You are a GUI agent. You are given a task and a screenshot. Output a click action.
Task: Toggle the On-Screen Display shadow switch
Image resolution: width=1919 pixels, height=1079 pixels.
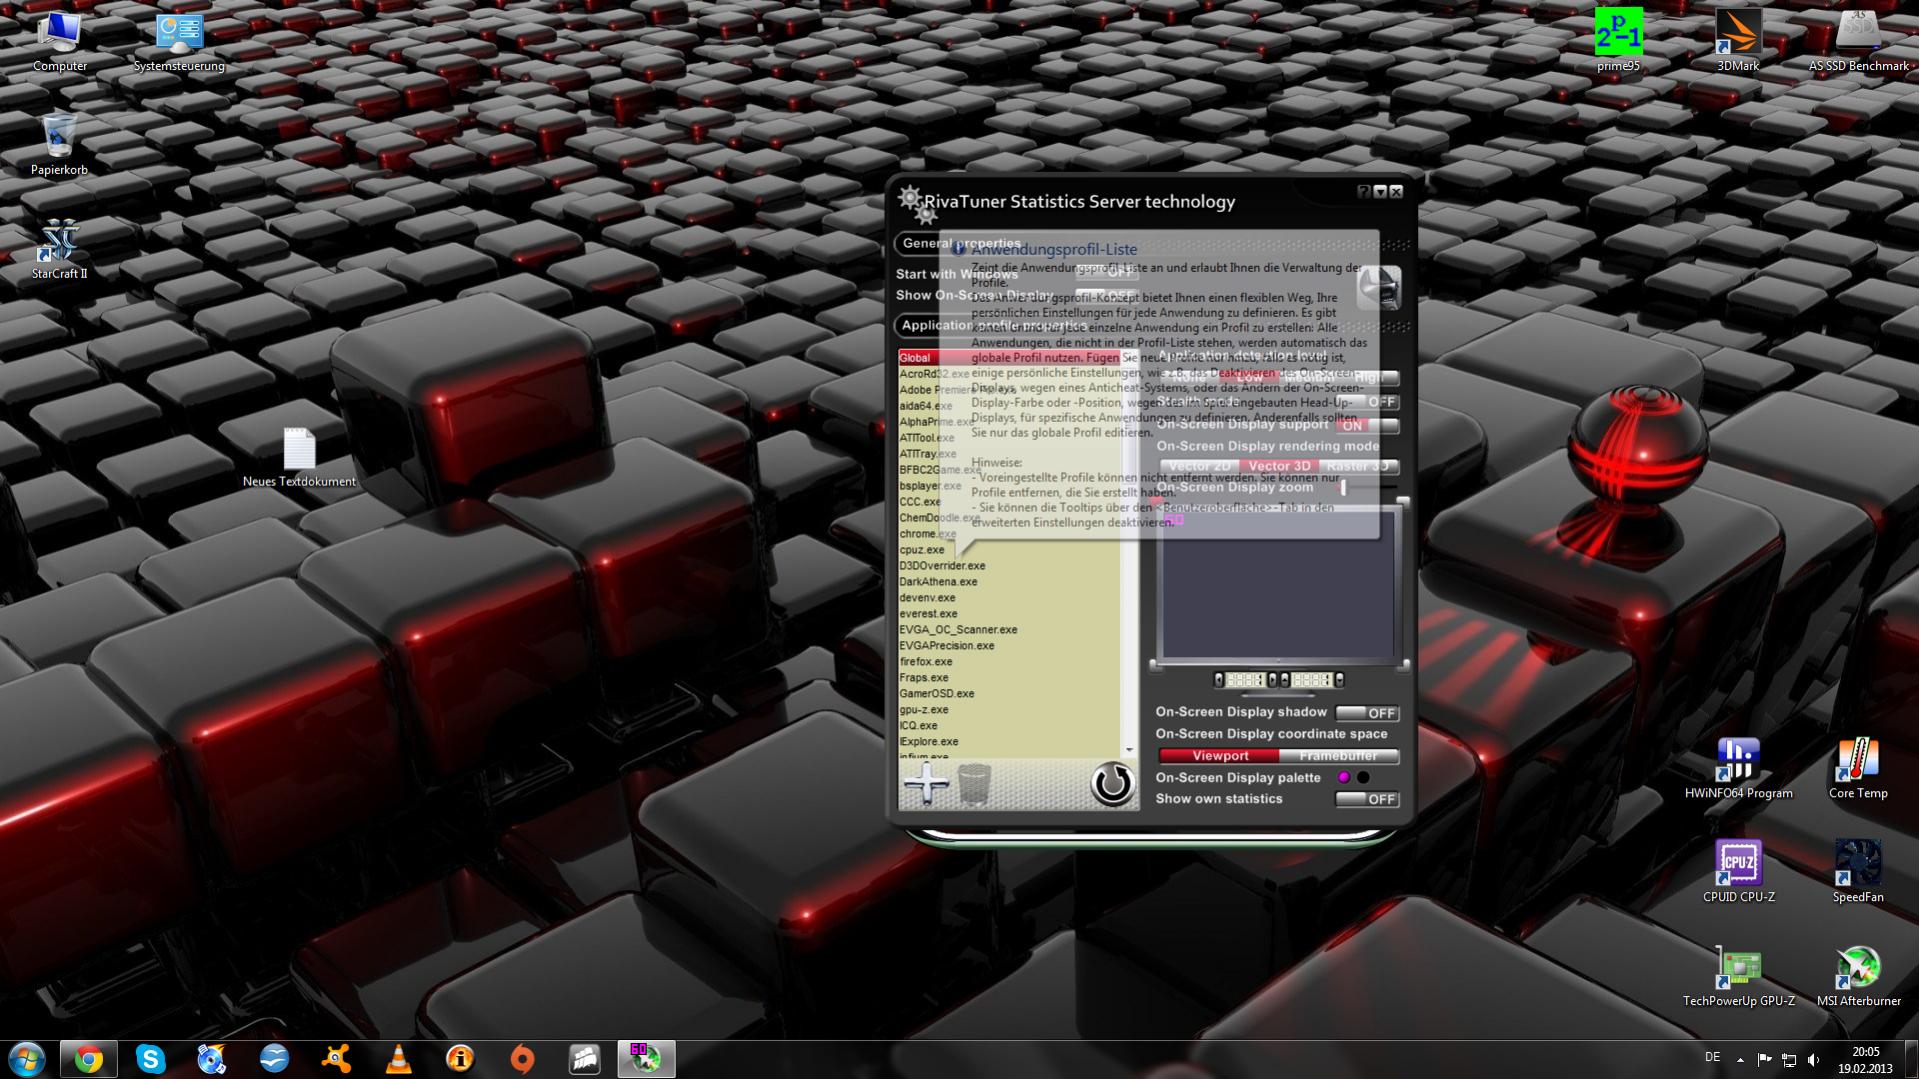coord(1367,713)
